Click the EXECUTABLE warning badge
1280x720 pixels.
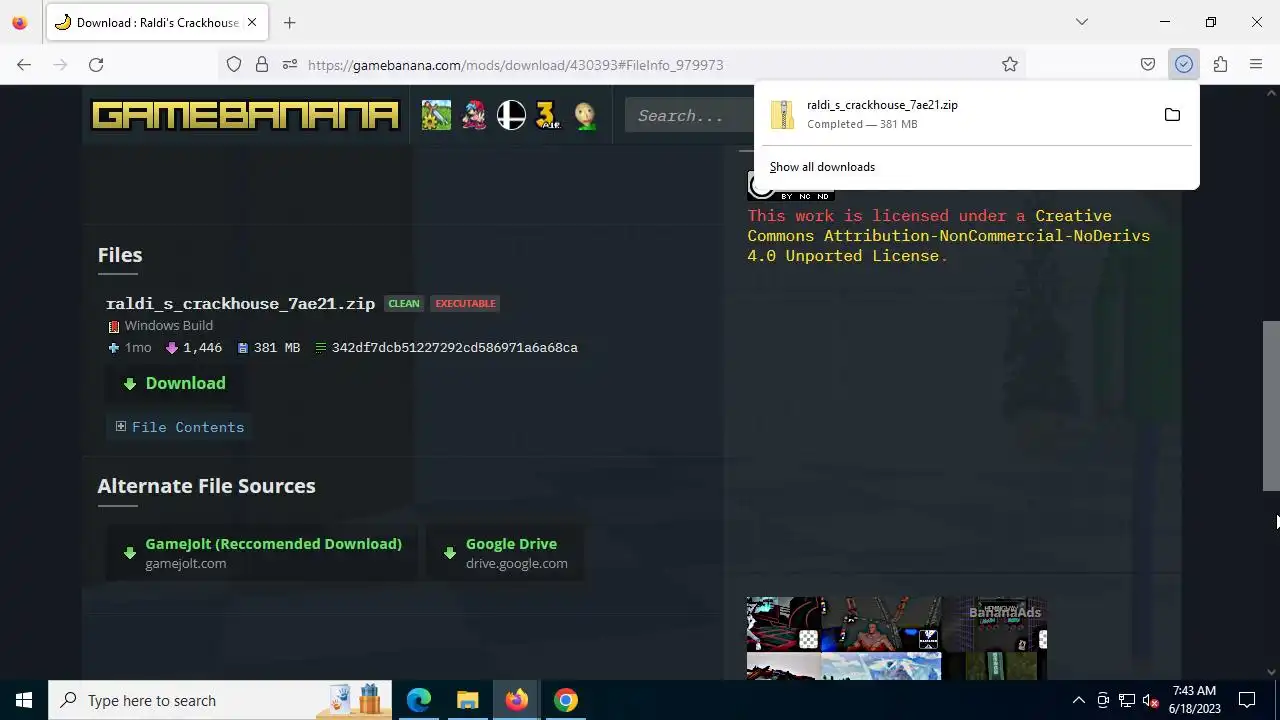(465, 303)
